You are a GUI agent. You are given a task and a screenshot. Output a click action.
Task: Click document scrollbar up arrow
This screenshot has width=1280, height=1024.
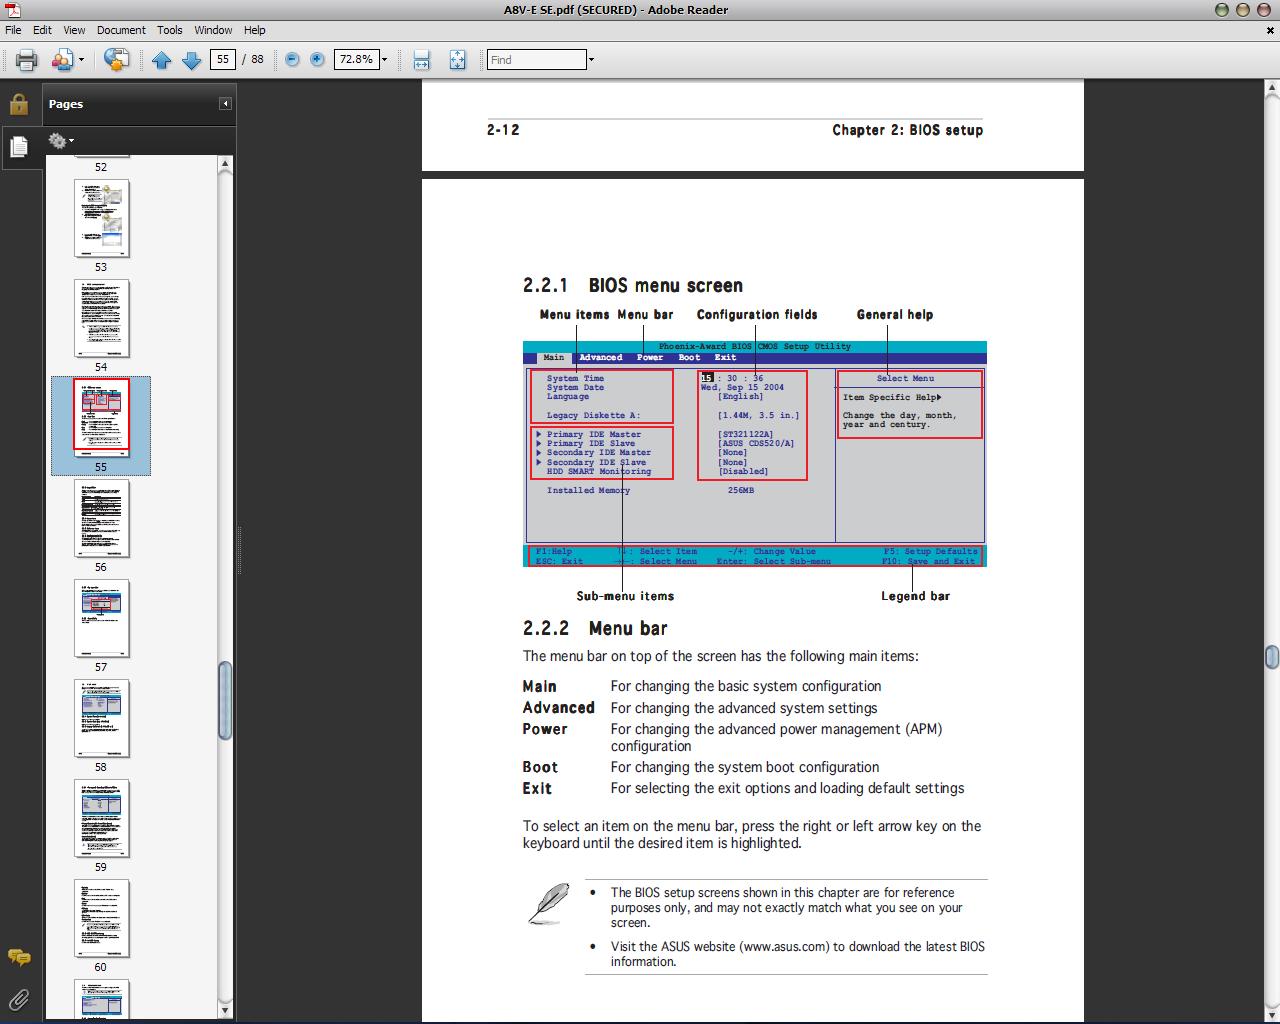(1272, 88)
